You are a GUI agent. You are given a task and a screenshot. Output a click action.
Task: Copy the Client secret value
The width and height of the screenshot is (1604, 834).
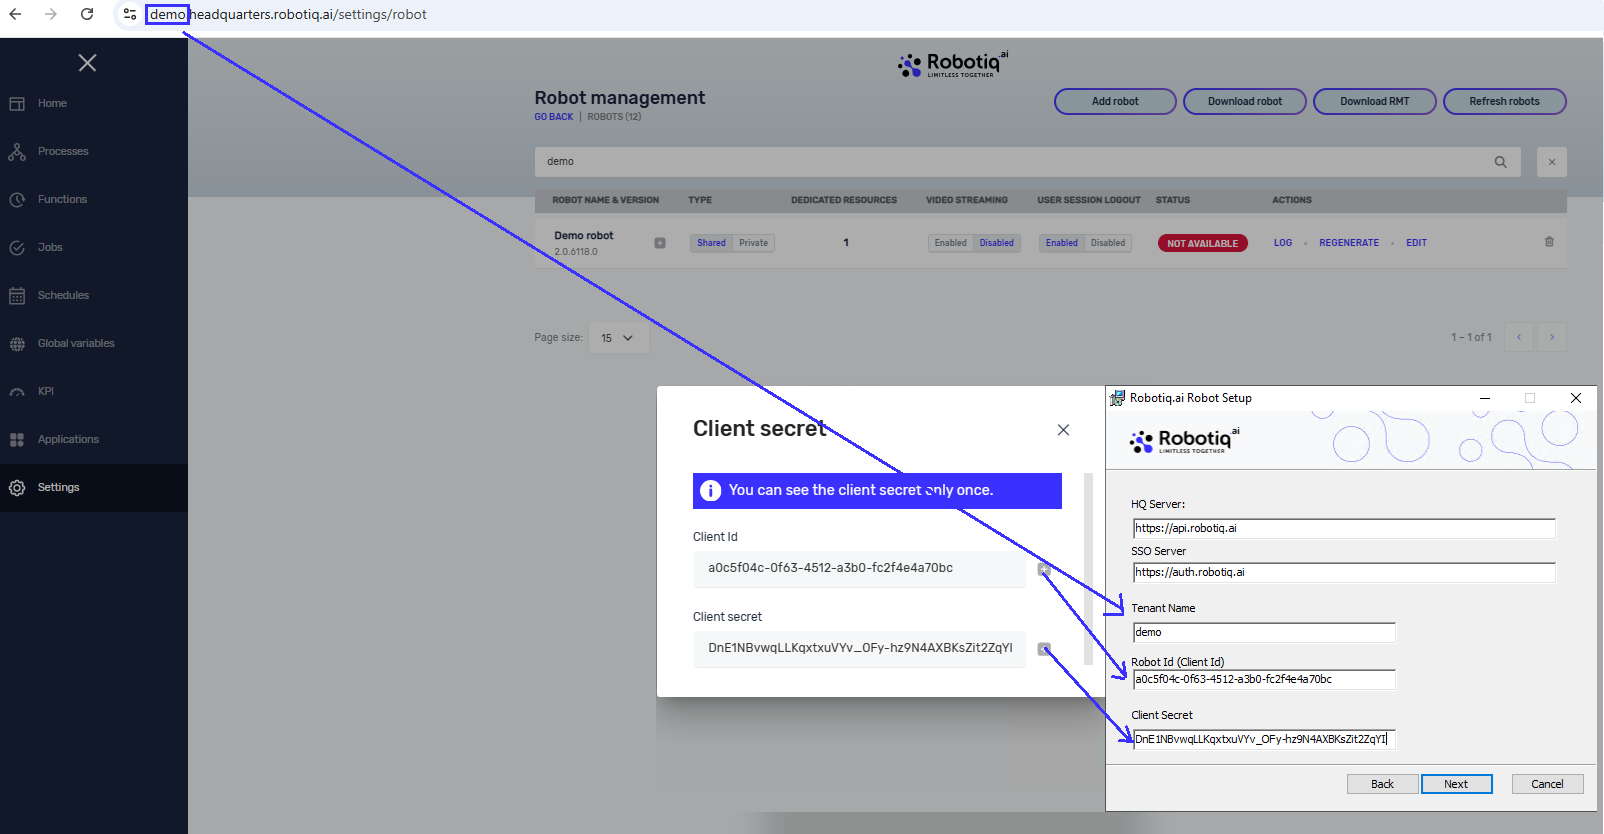1044,649
